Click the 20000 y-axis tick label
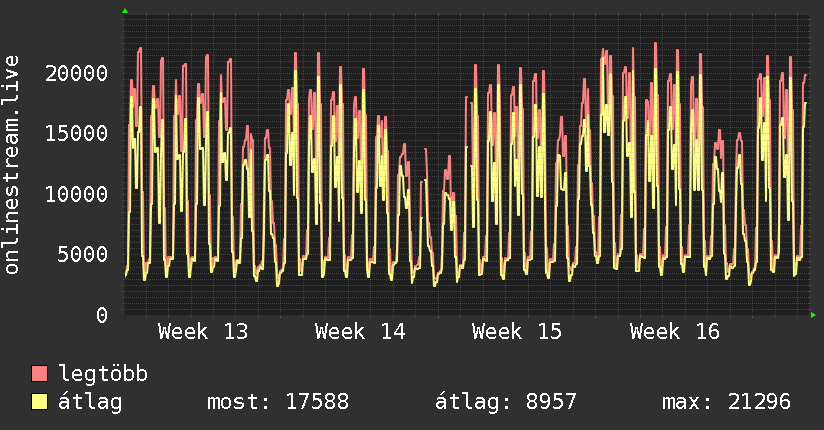 coord(77,73)
